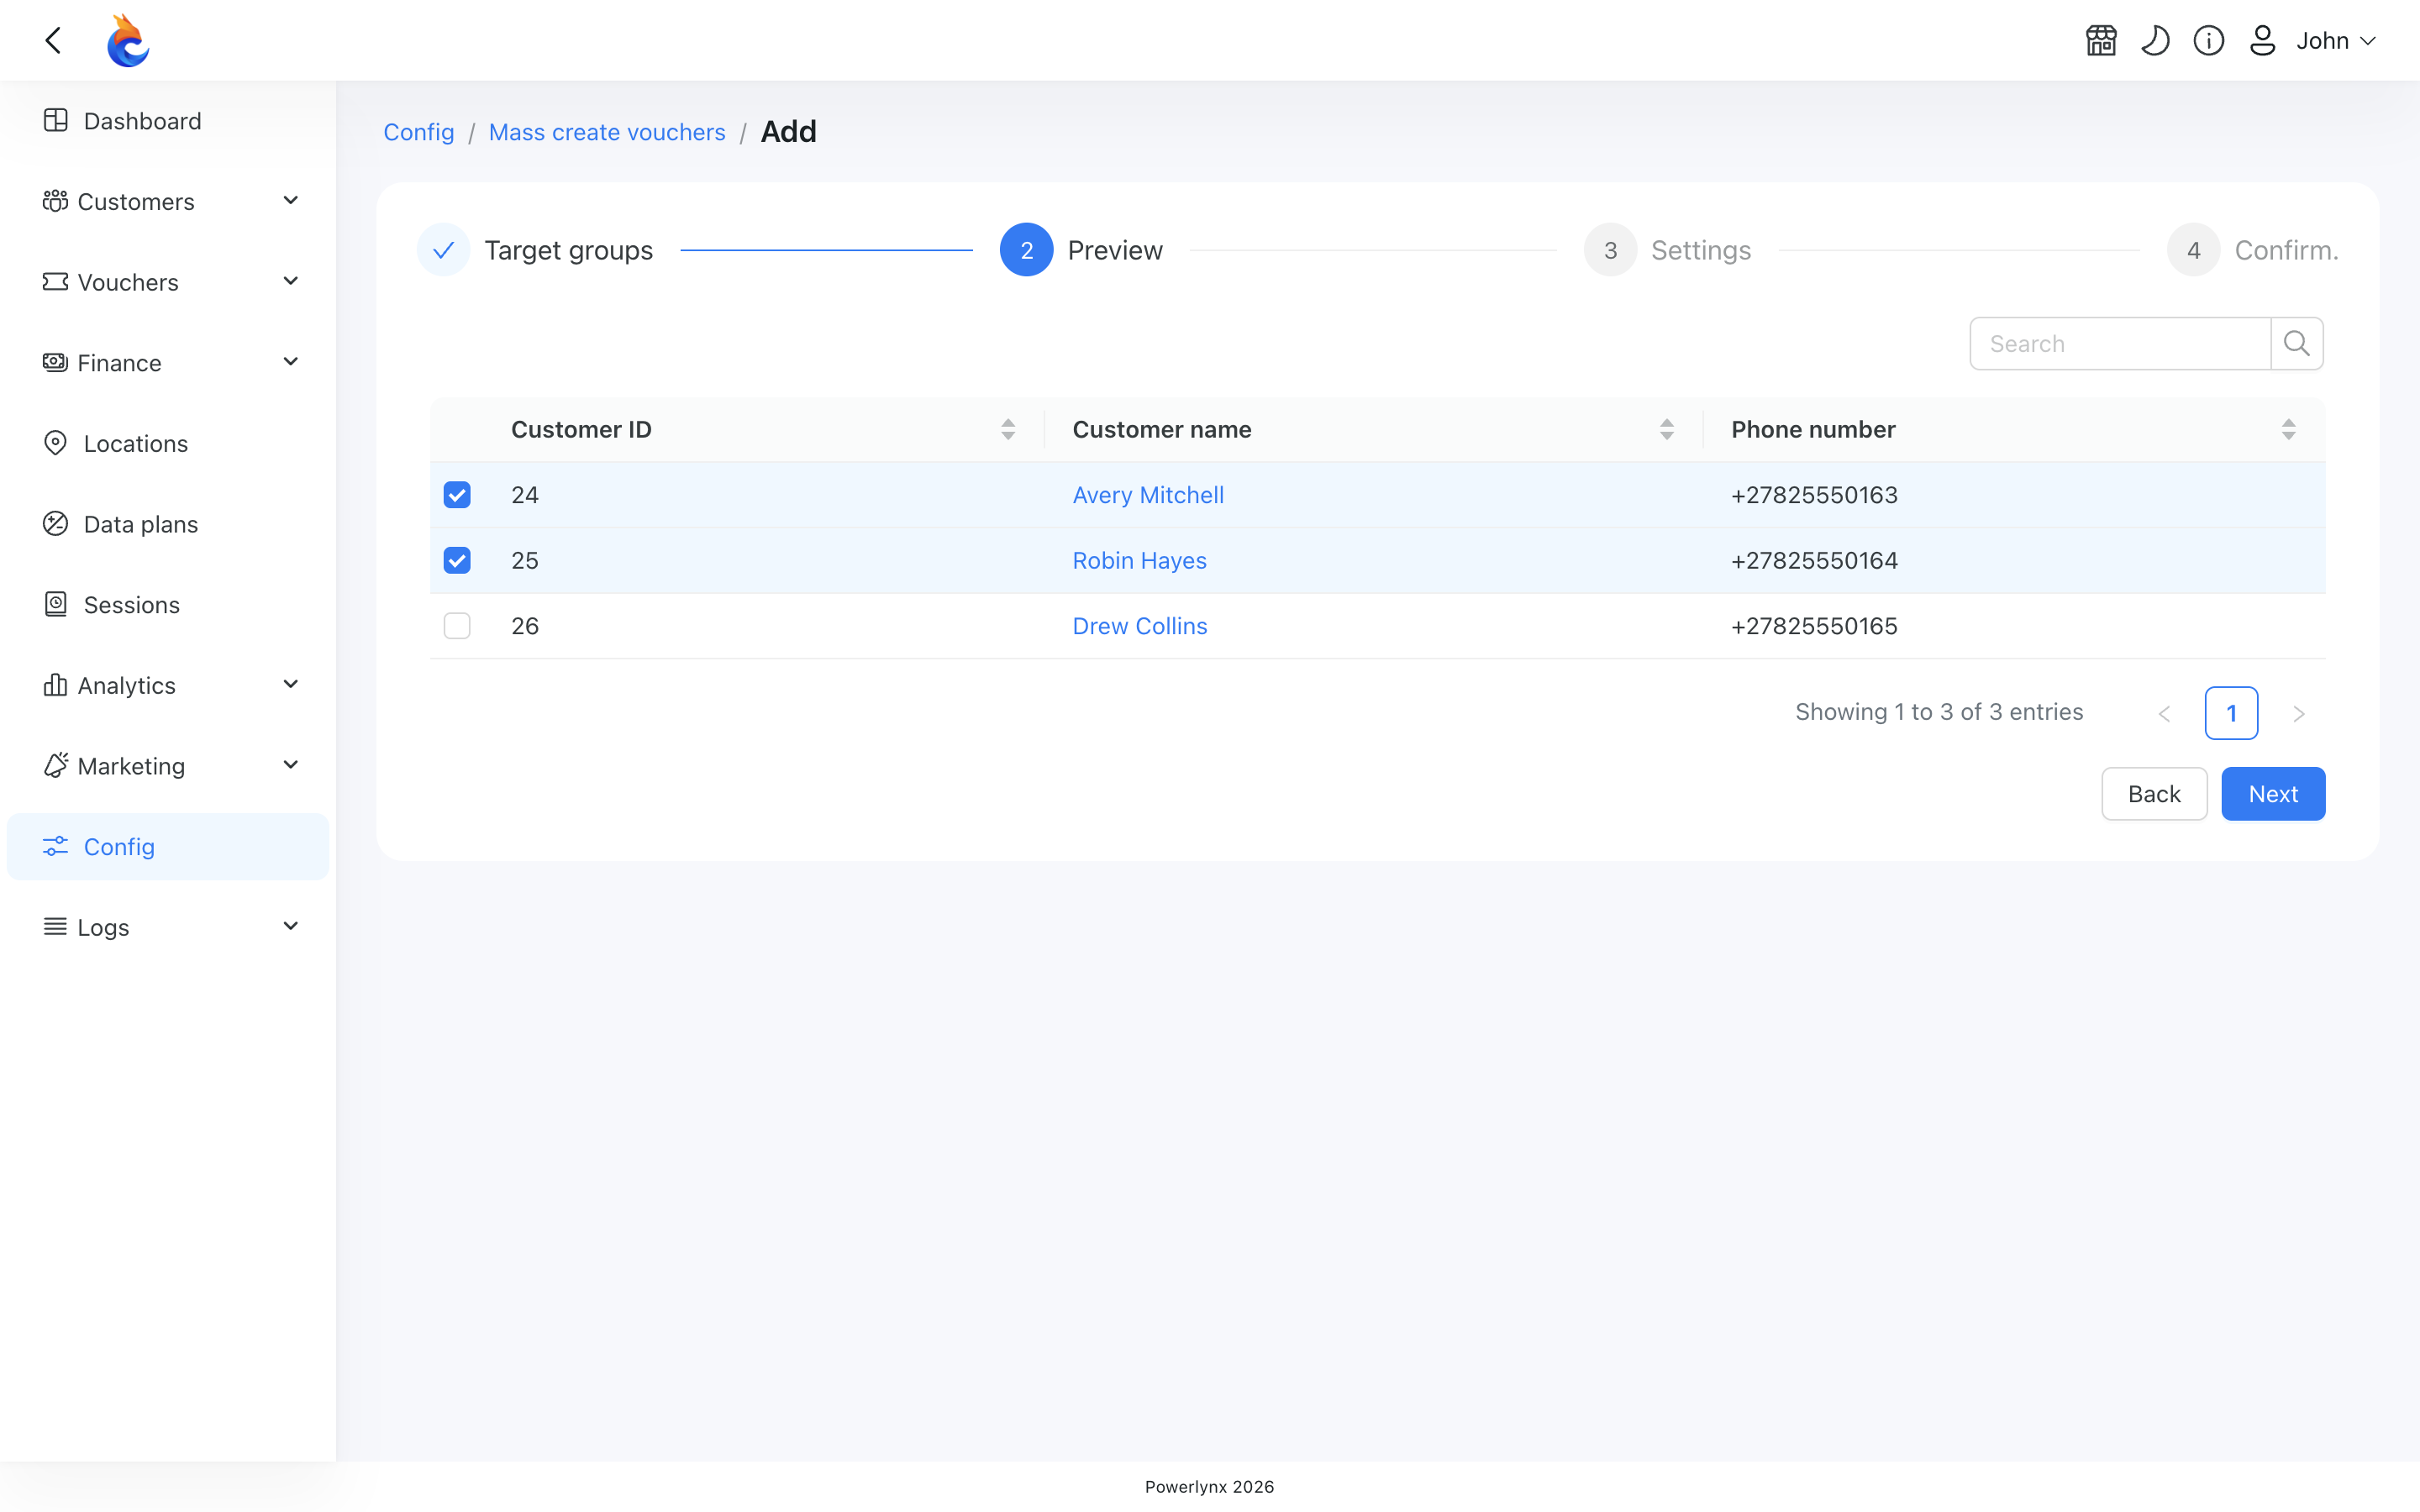This screenshot has height=1512, width=2420.
Task: Click step 3 Settings circle
Action: point(1610,250)
